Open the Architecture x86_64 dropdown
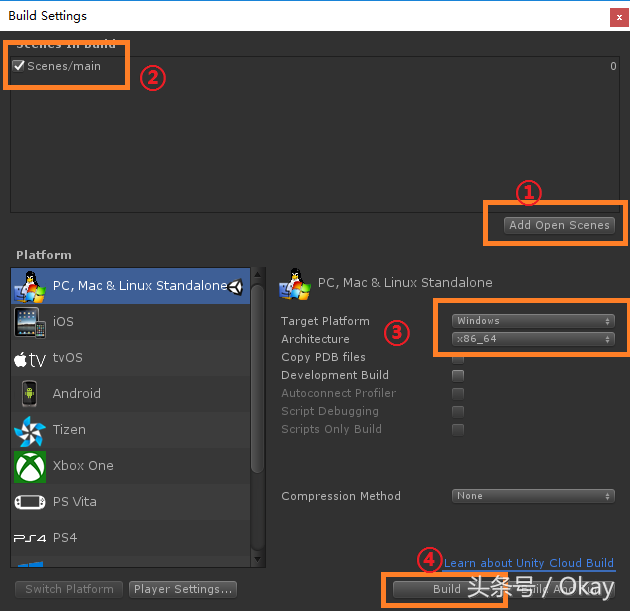Image resolution: width=630 pixels, height=611 pixels. (533, 339)
